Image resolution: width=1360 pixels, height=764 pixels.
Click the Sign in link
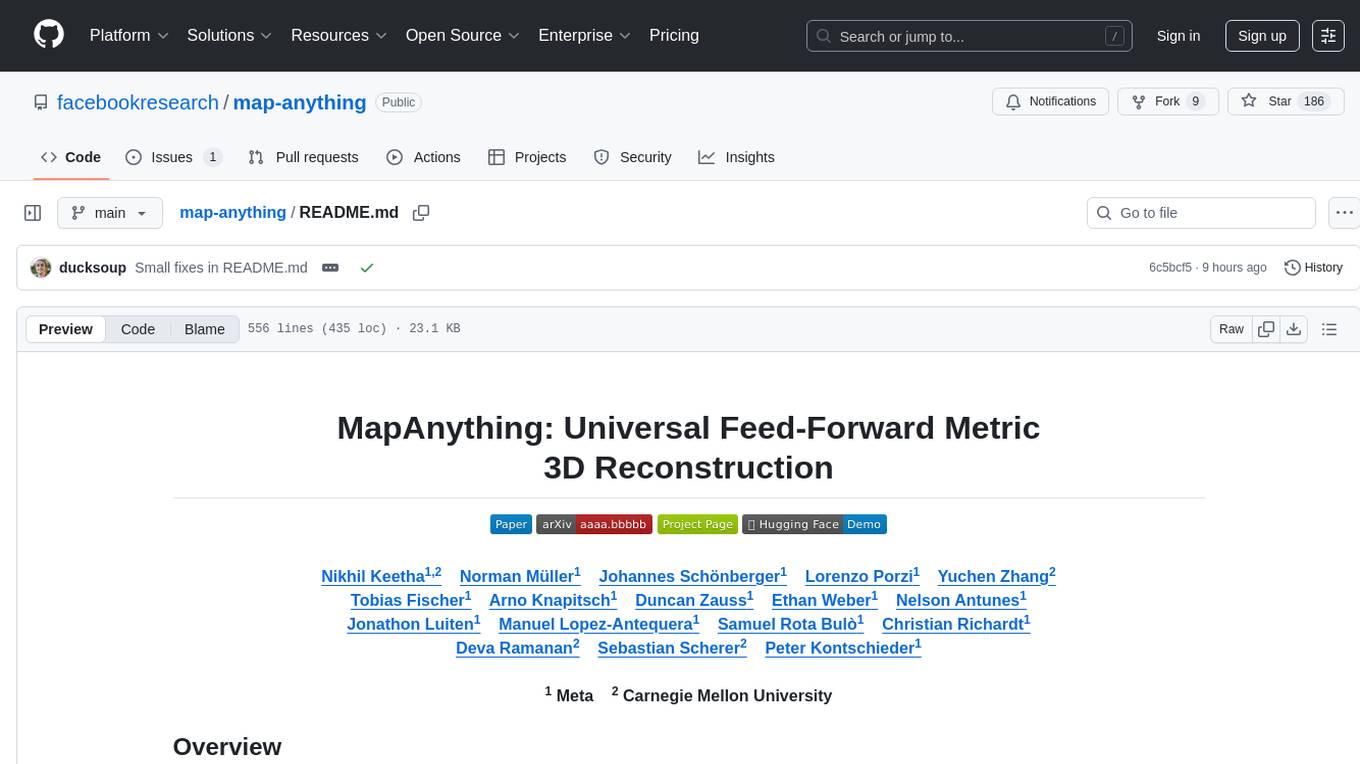pos(1178,35)
